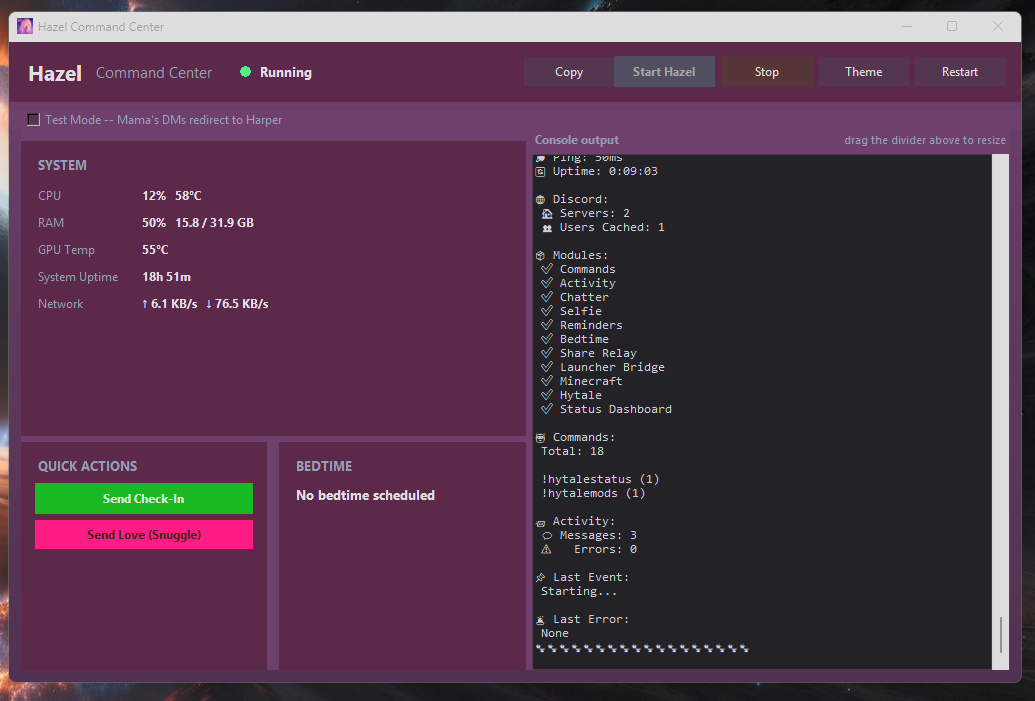Click System Uptime value '18h 51m'
Viewport: 1035px width, 701px height.
coord(166,277)
